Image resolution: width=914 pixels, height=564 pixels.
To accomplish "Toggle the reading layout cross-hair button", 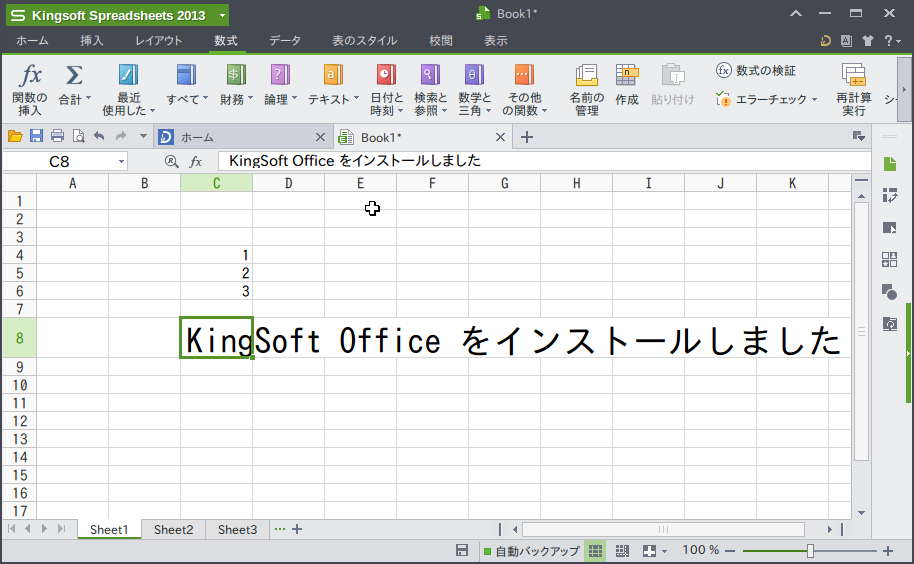I will click(649, 551).
